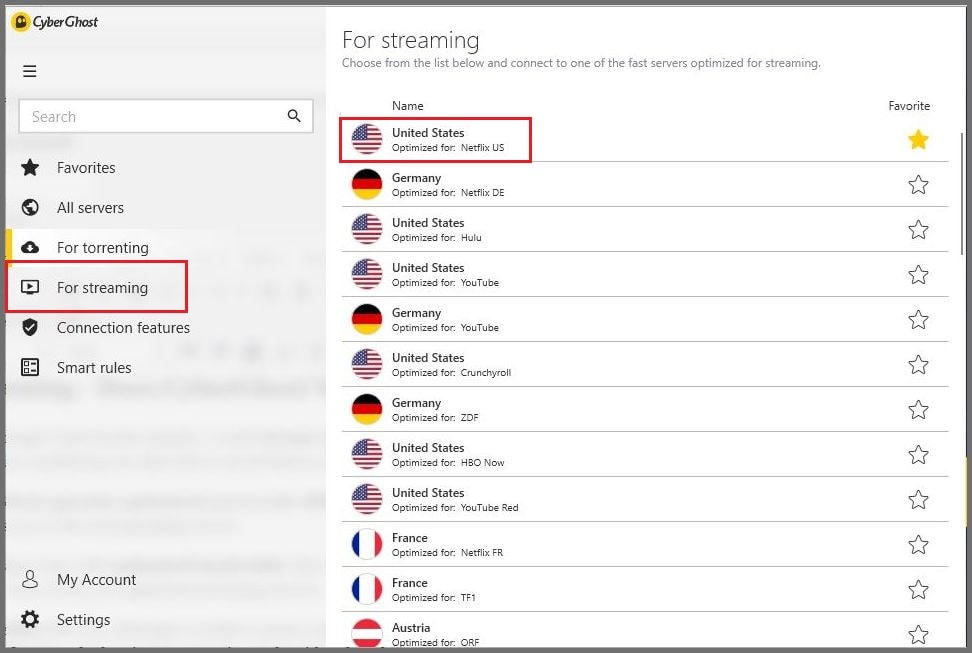The height and width of the screenshot is (653, 972).
Task: Select United States Hulu server
Action: 645,229
